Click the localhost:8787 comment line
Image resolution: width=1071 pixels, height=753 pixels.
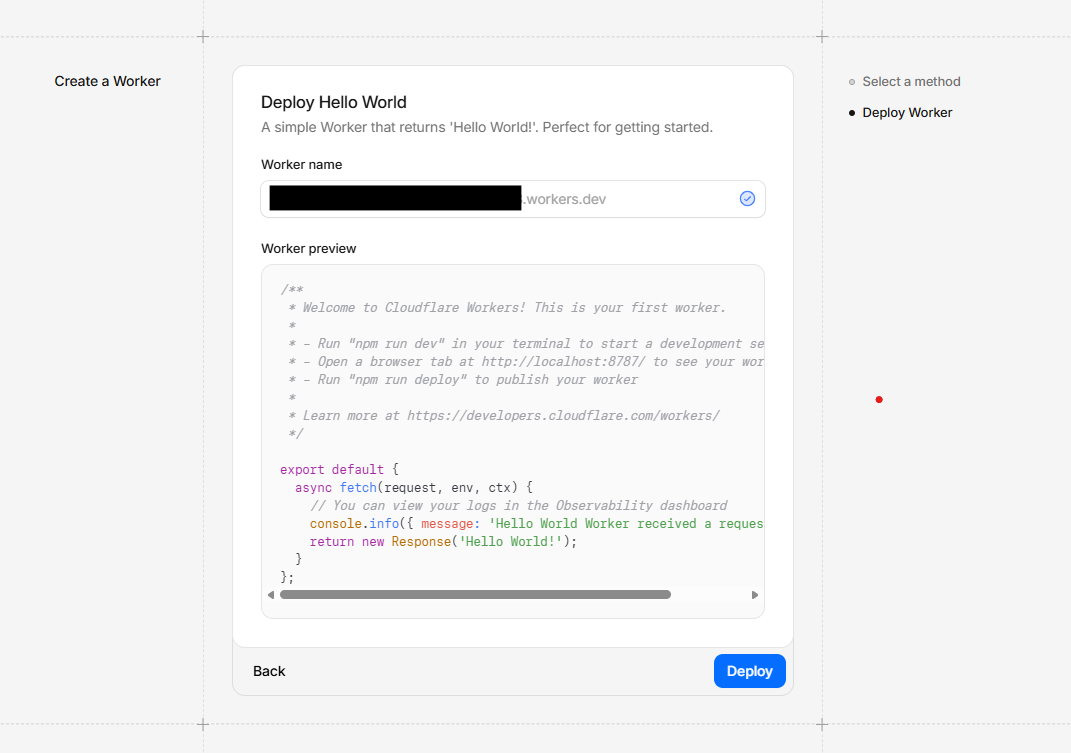coord(525,361)
